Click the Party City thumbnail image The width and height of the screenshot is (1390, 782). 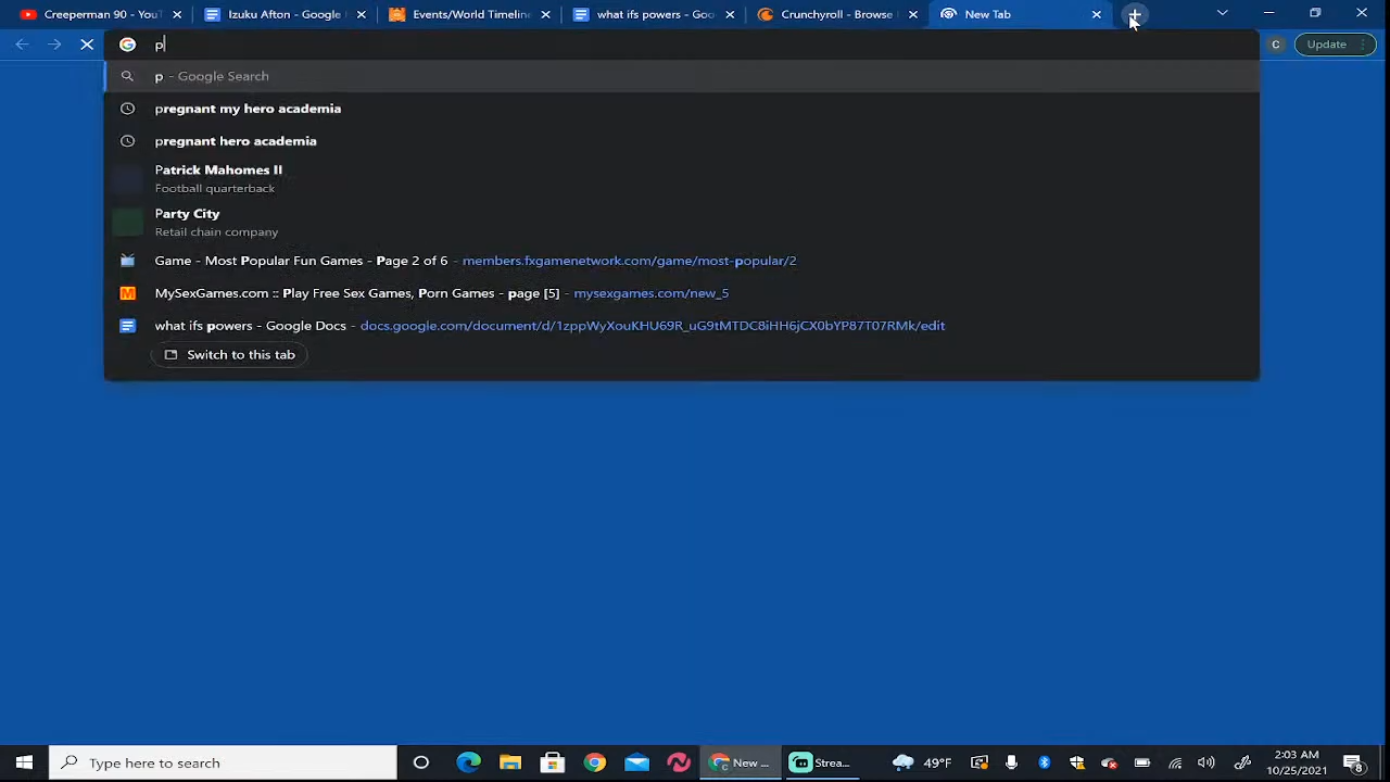point(127,222)
